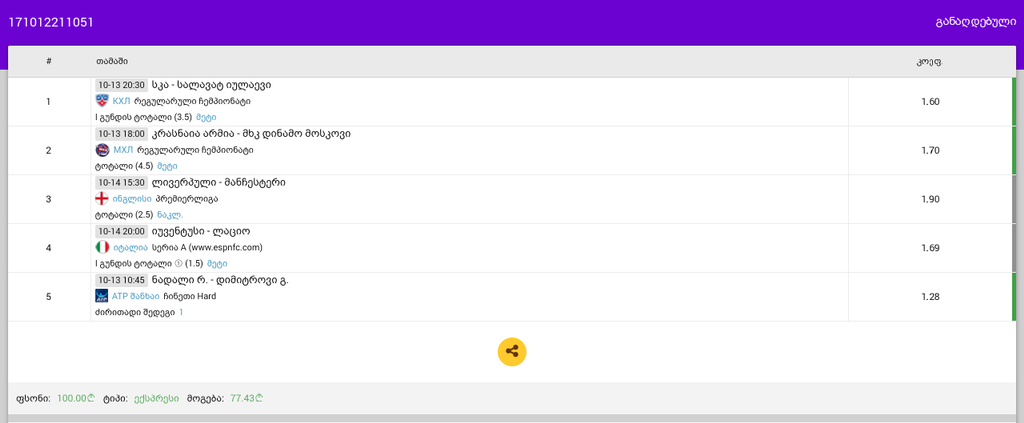Click row number 3 cell
This screenshot has width=1024, height=423.
click(49, 199)
